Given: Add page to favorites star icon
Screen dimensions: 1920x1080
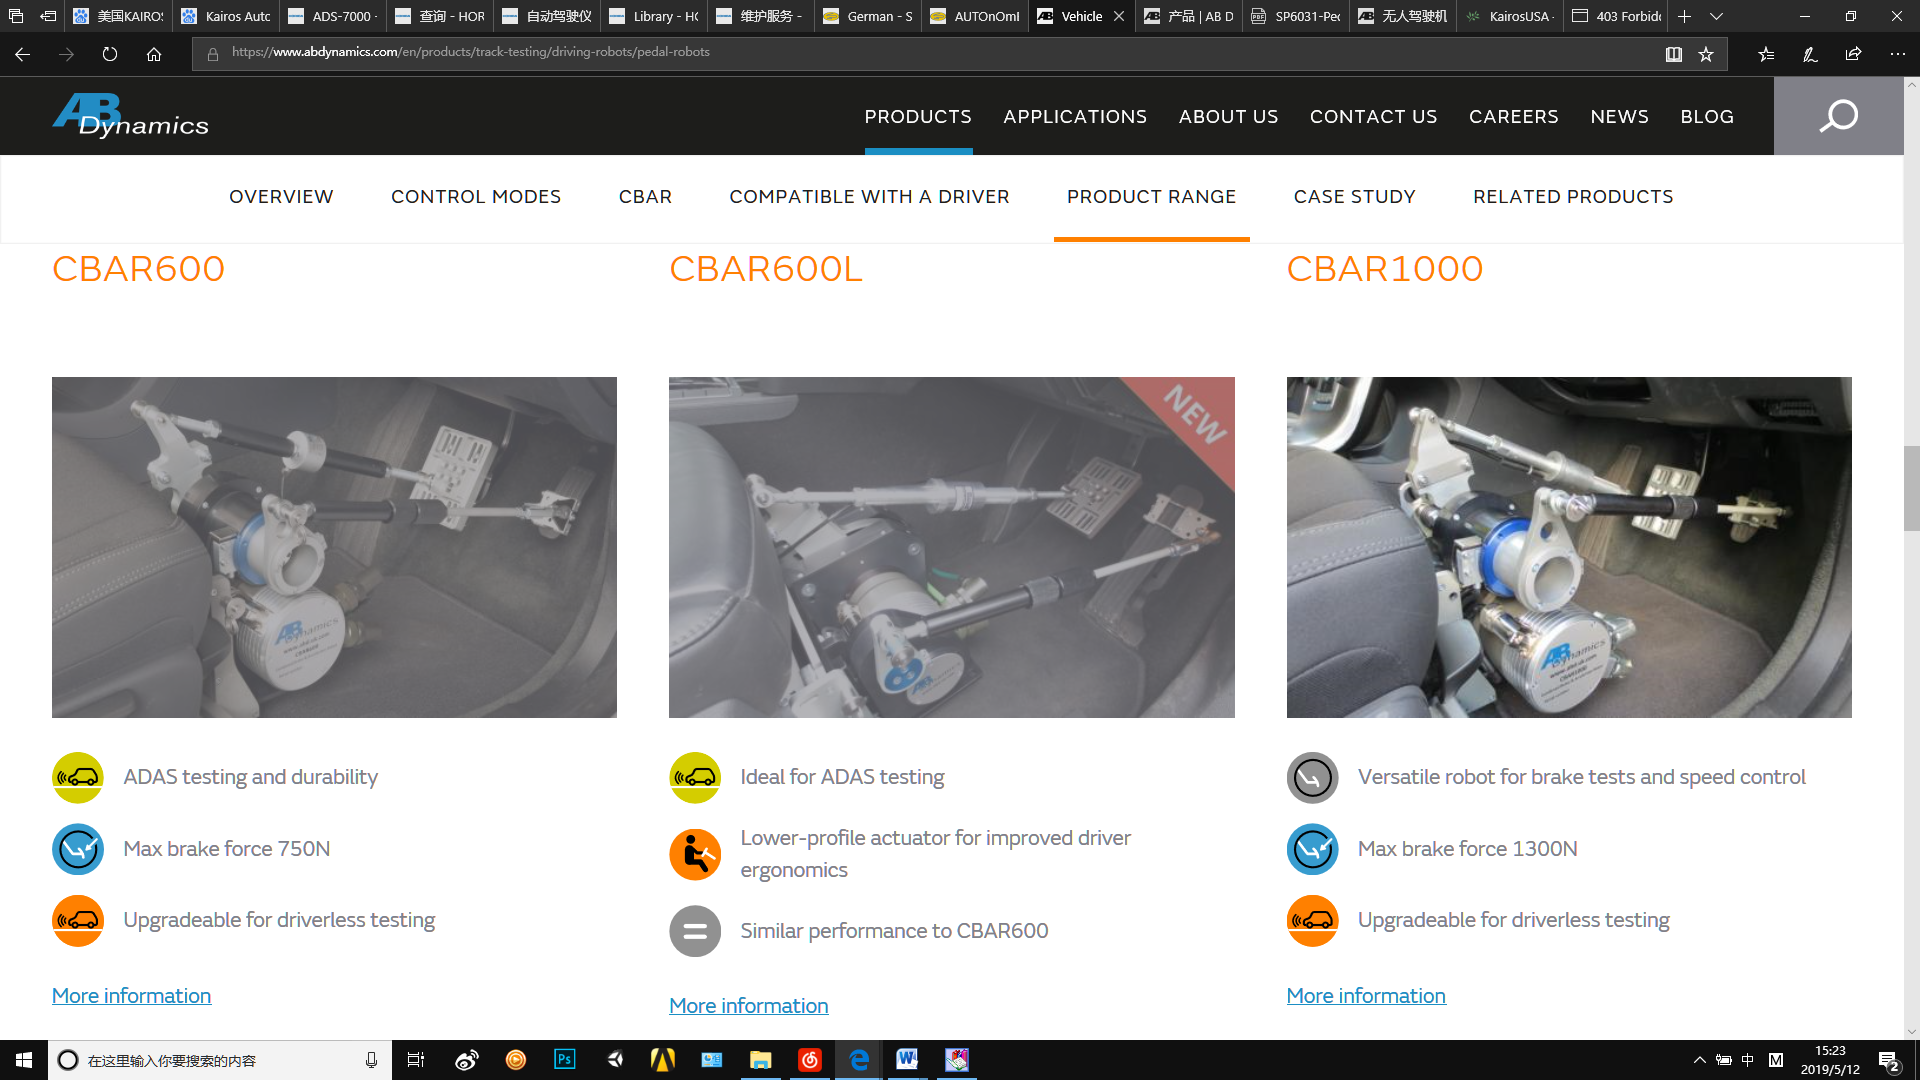Looking at the screenshot, I should click(1706, 54).
